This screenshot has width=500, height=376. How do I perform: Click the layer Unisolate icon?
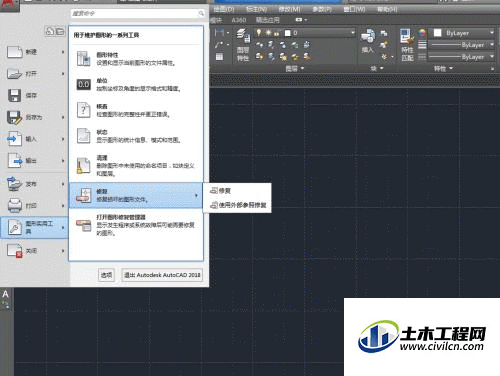point(271,56)
